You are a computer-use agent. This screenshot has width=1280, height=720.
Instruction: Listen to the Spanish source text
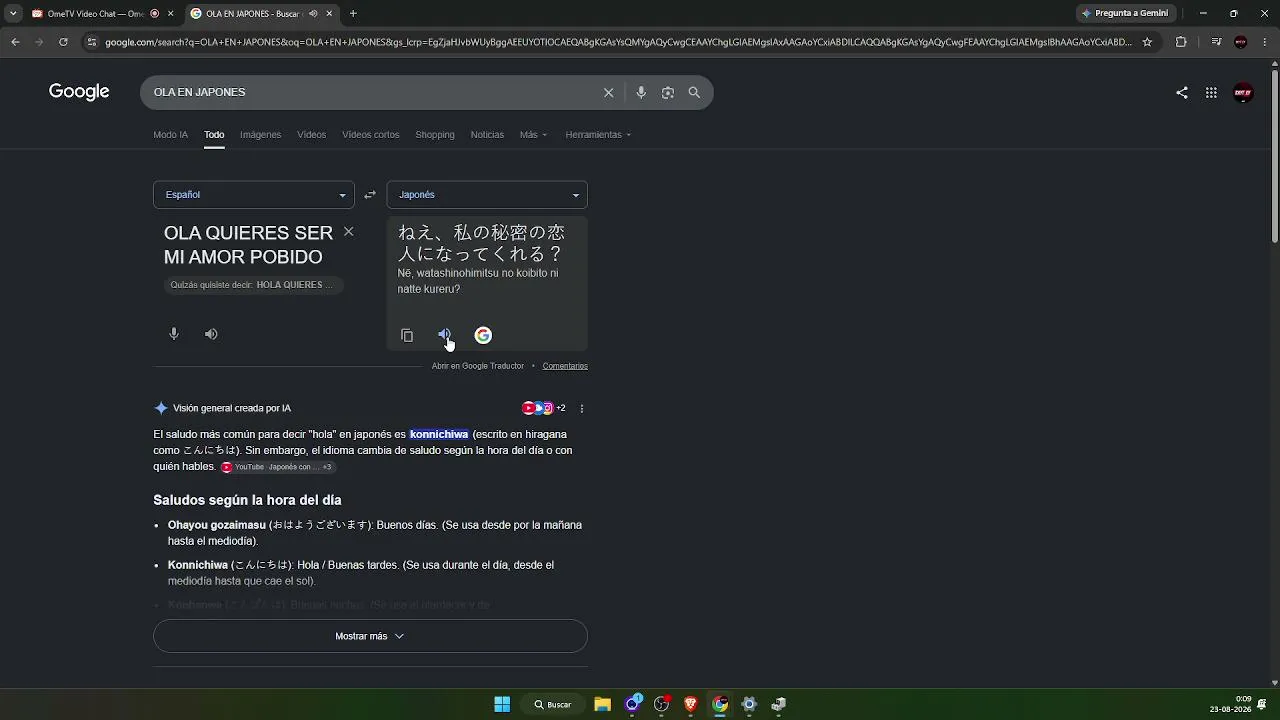tap(211, 334)
